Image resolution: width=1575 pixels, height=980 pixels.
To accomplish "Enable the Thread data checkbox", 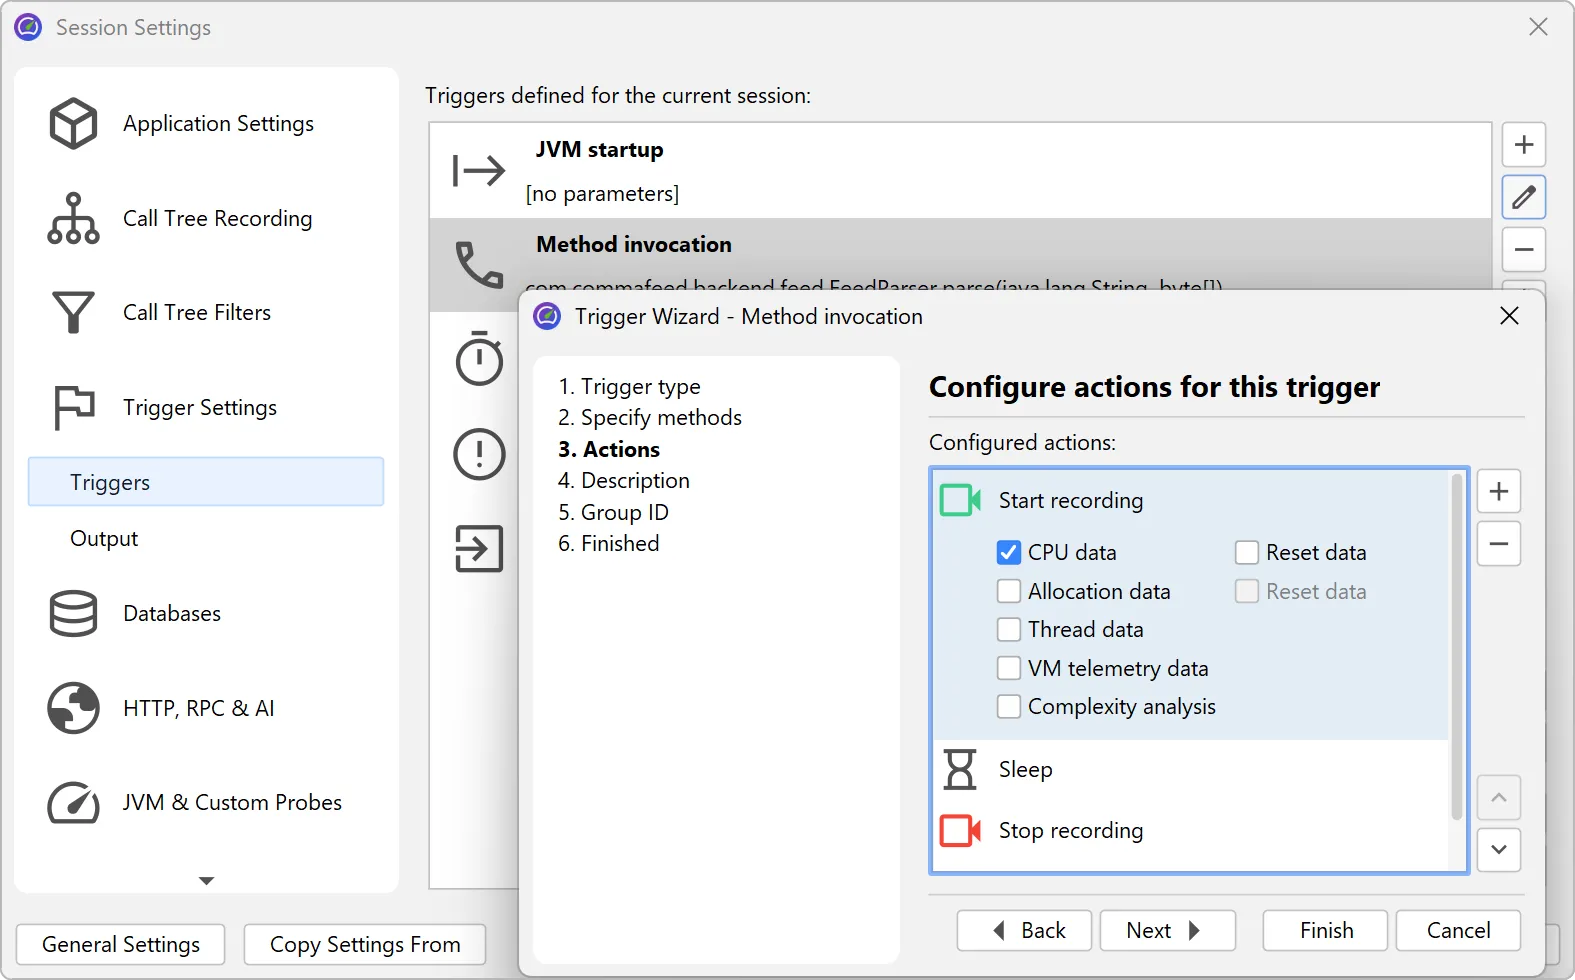I will tap(1009, 629).
